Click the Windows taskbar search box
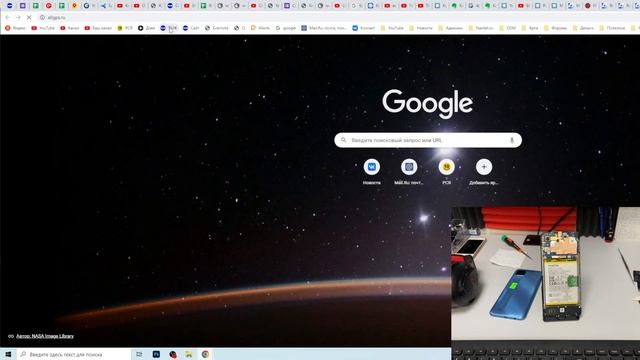Image resolution: width=640 pixels, height=360 pixels. pyautogui.click(x=73, y=354)
